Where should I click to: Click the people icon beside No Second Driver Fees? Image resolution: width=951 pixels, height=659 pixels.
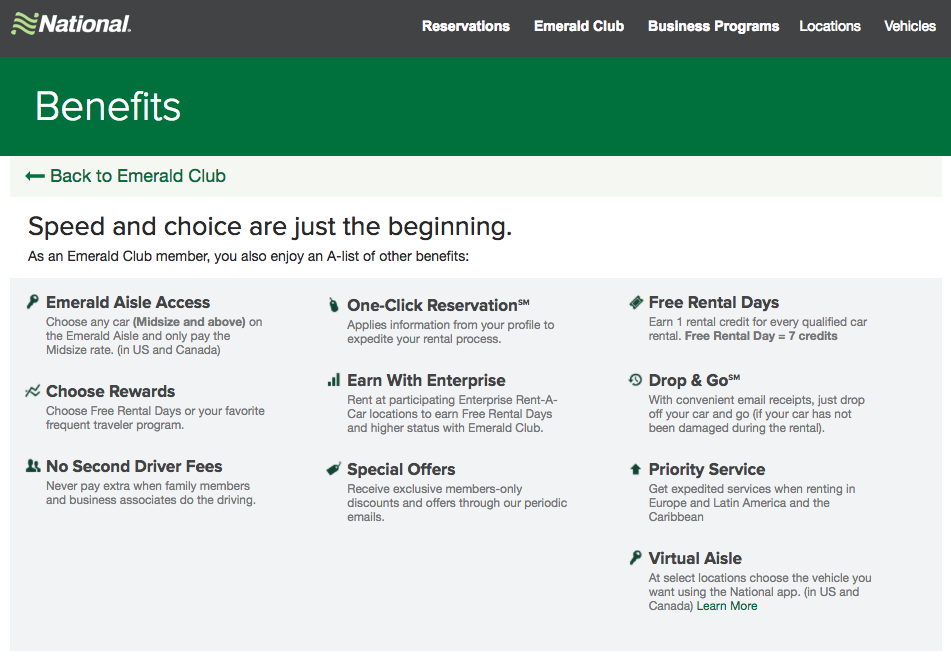click(33, 466)
